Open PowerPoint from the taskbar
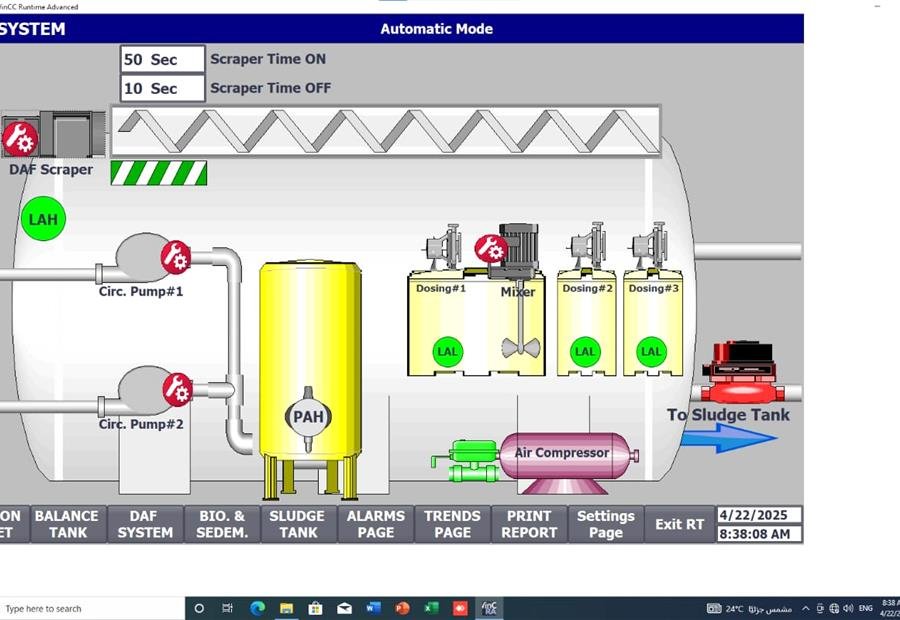Image resolution: width=900 pixels, height=620 pixels. click(x=402, y=608)
